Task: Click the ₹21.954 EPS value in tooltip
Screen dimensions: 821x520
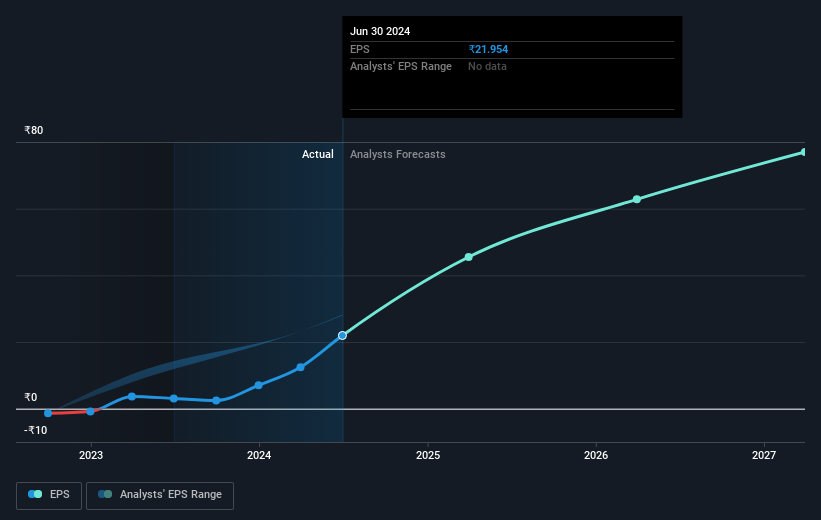Action: click(x=488, y=49)
